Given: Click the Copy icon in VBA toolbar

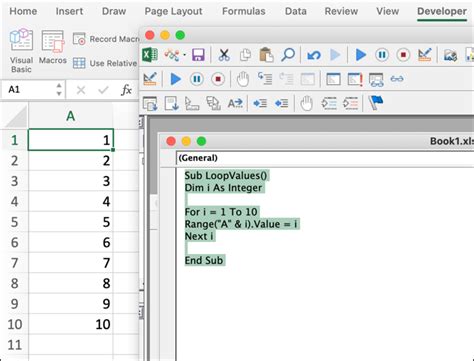Looking at the screenshot, I should point(245,55).
